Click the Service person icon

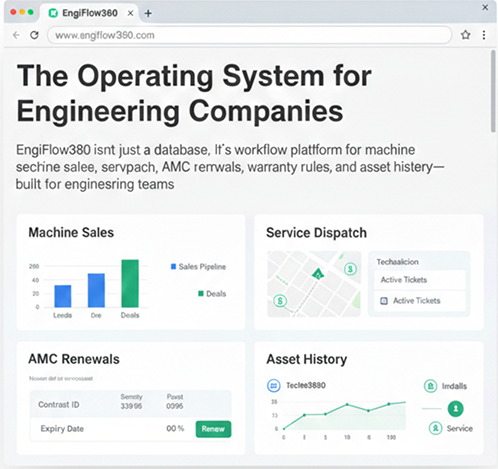click(435, 428)
